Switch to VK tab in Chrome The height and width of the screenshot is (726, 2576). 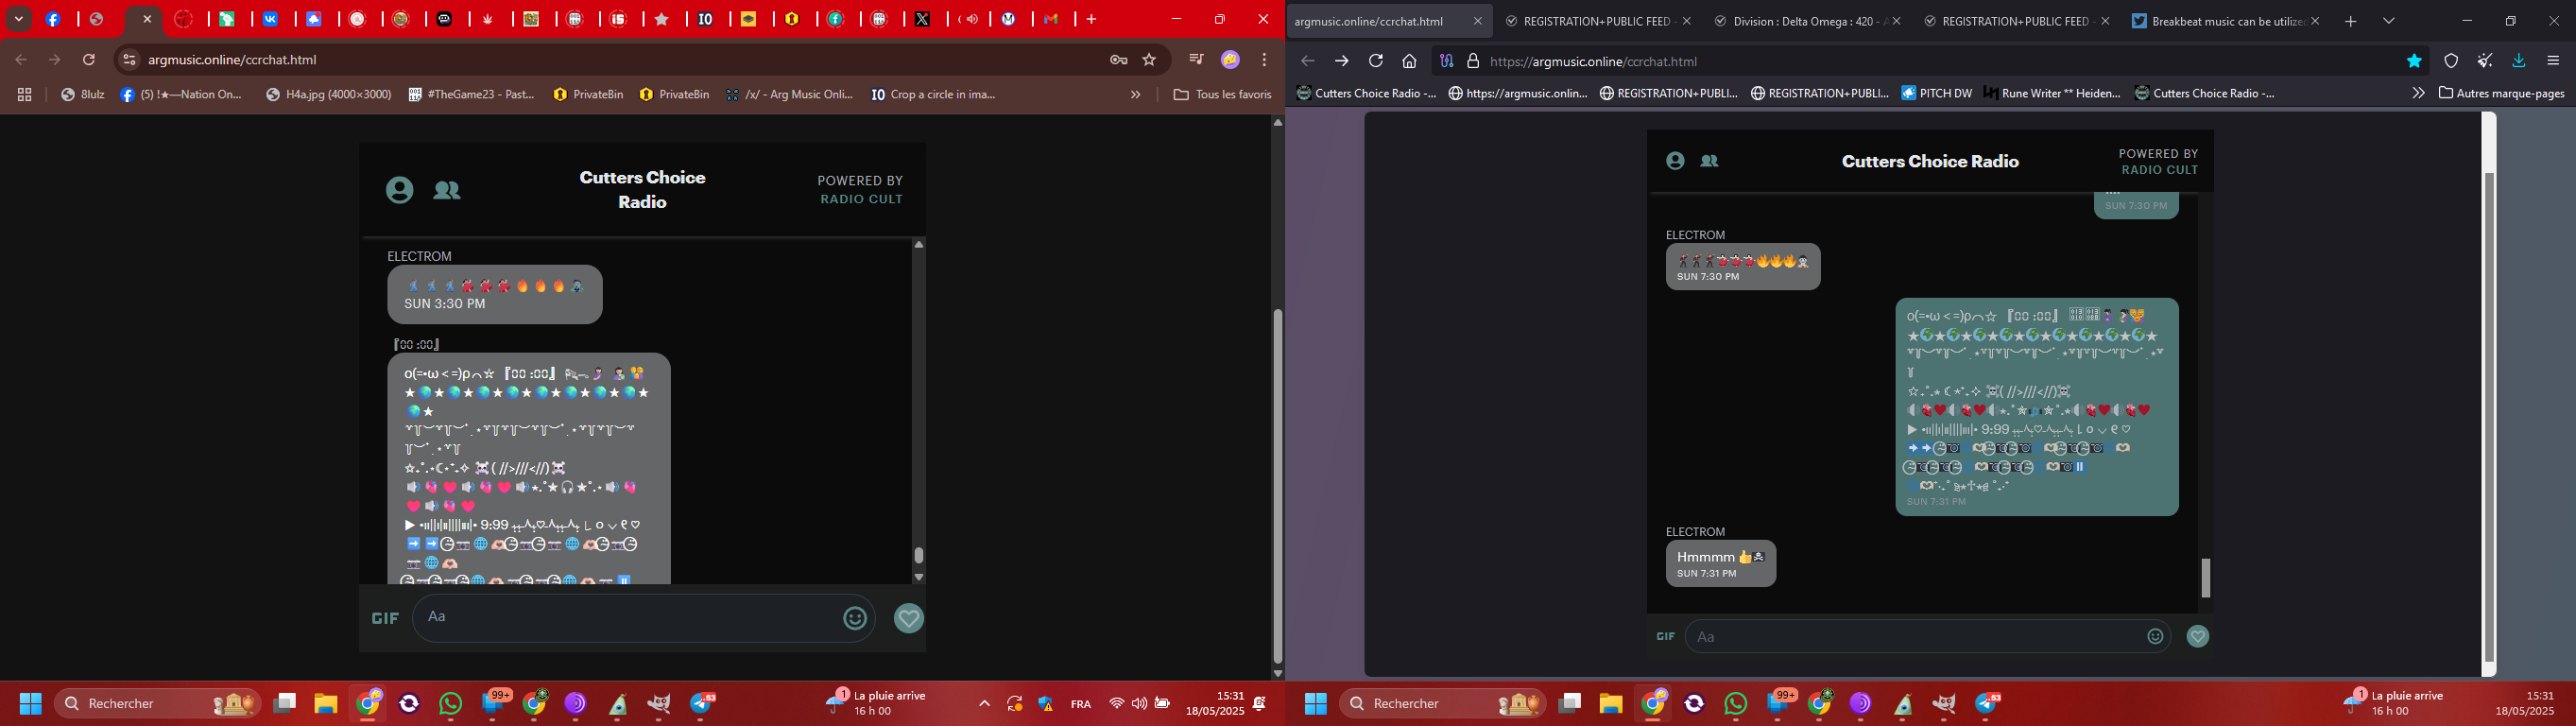(271, 19)
